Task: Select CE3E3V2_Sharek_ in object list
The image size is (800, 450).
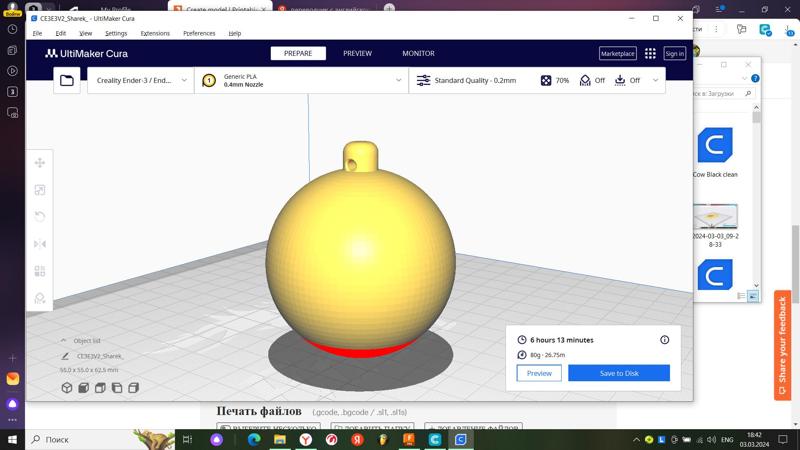Action: pos(100,356)
